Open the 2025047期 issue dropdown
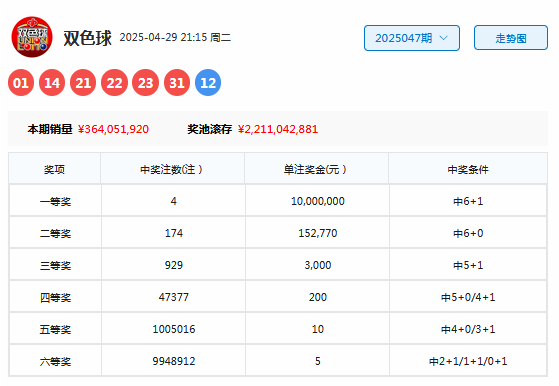559x386 pixels. (412, 38)
